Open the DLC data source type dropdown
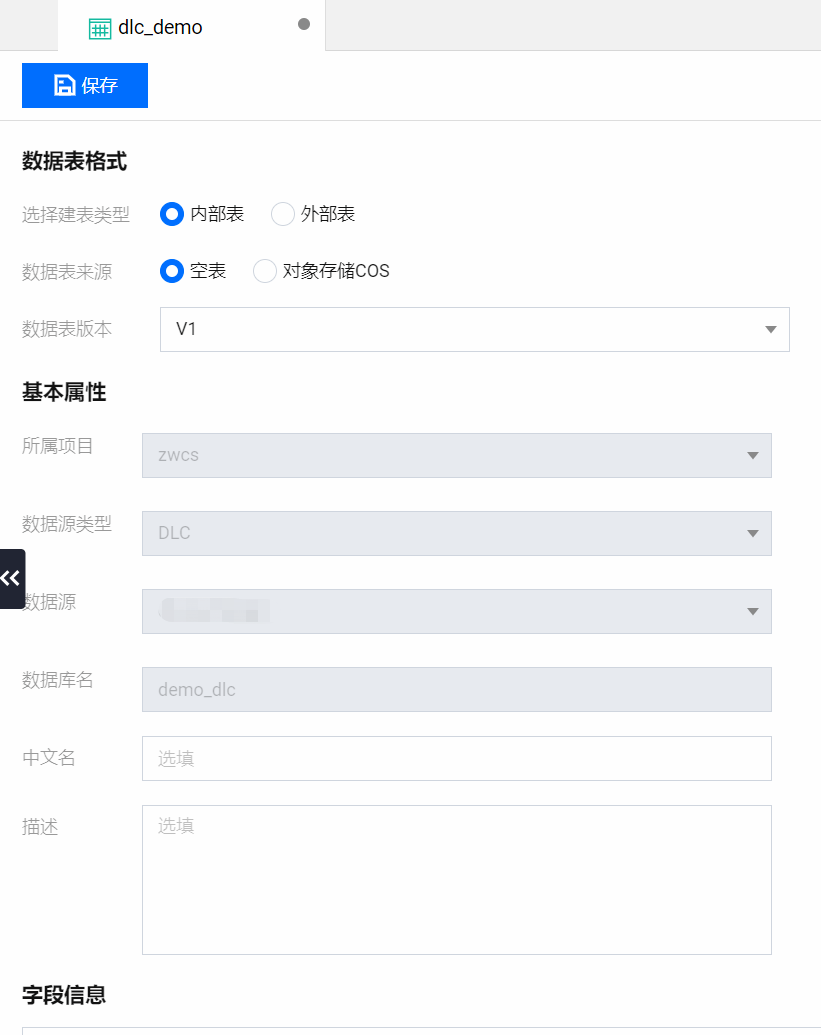This screenshot has width=821, height=1035. click(440, 533)
